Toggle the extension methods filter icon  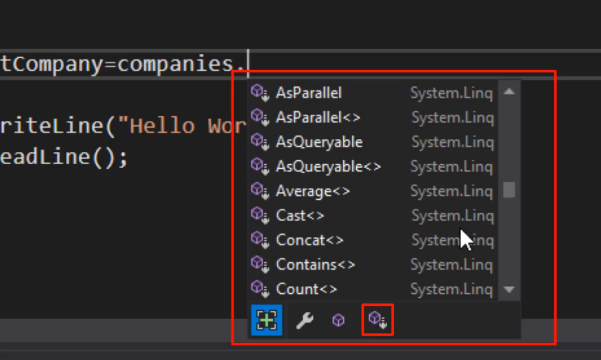(378, 320)
